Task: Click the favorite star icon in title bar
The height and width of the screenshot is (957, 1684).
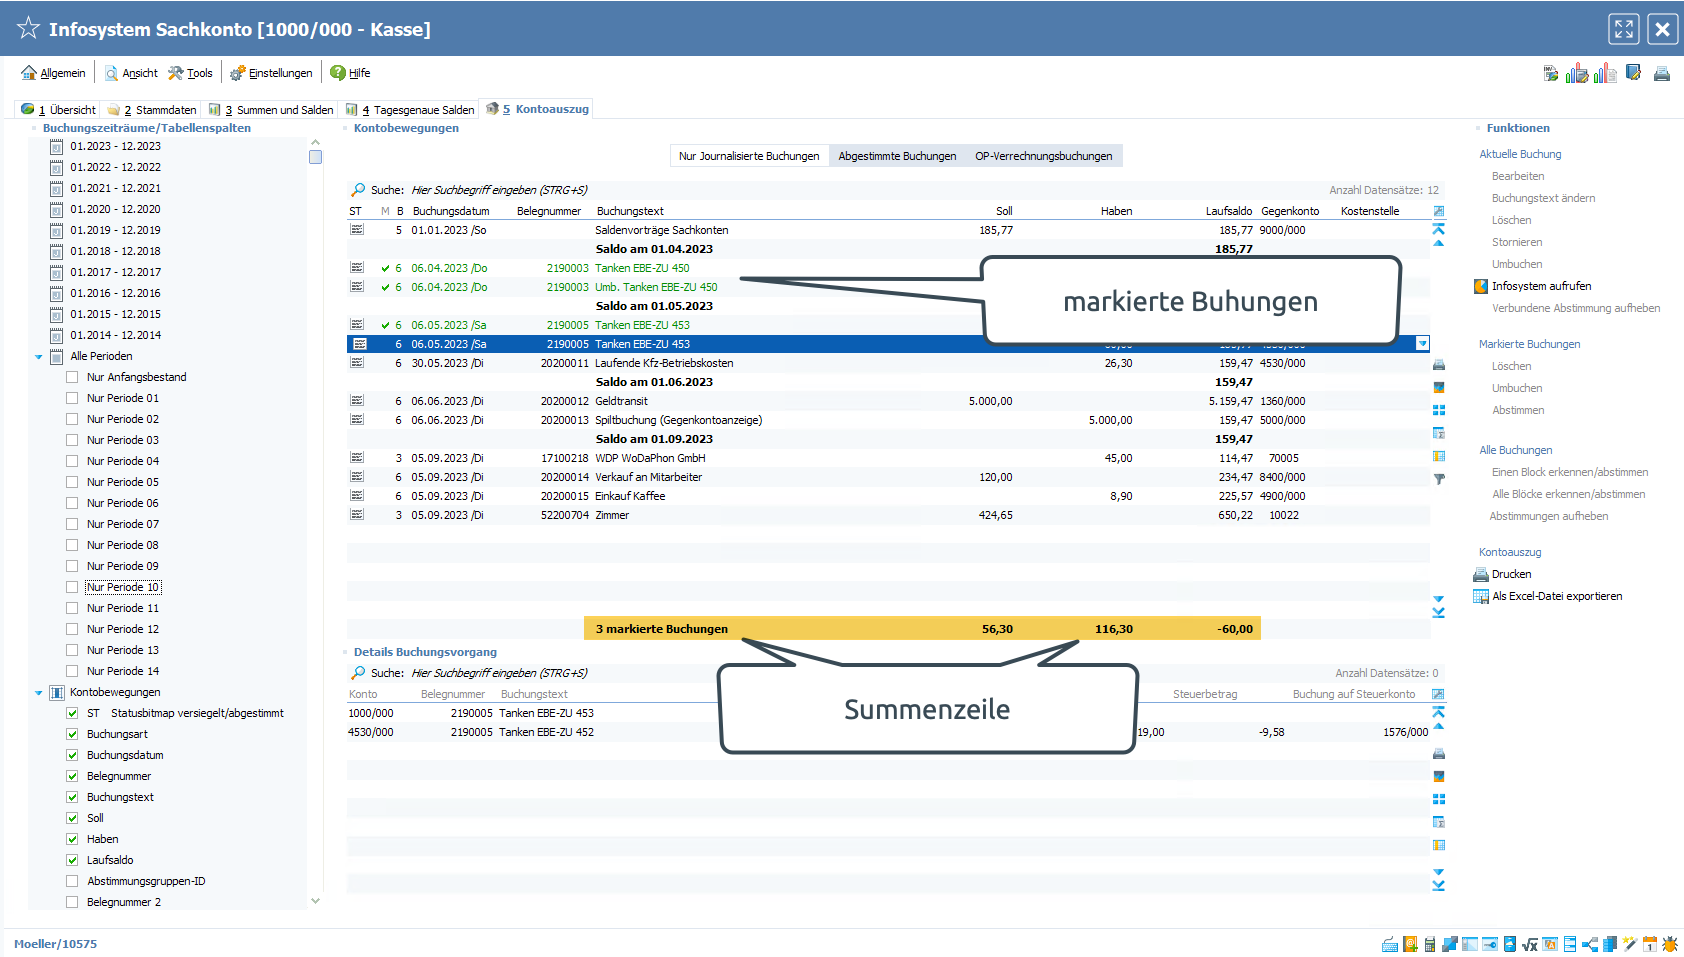Action: (28, 29)
